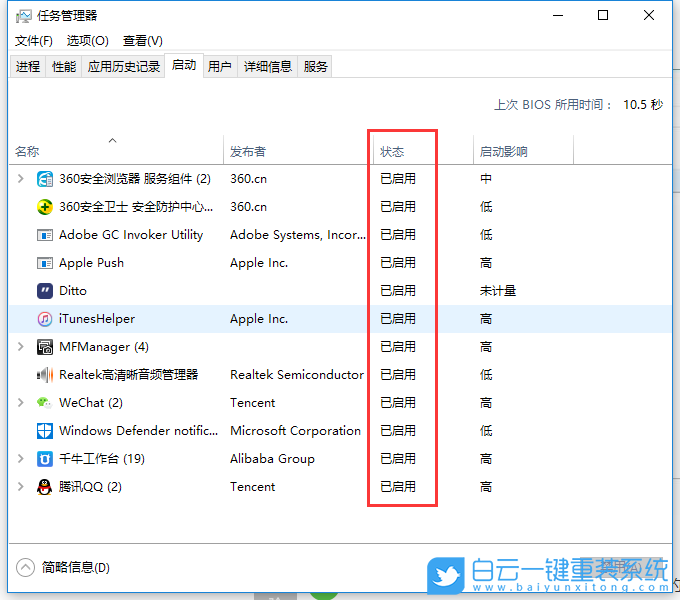
Task: Open the 查看(V) menu
Action: (143, 41)
